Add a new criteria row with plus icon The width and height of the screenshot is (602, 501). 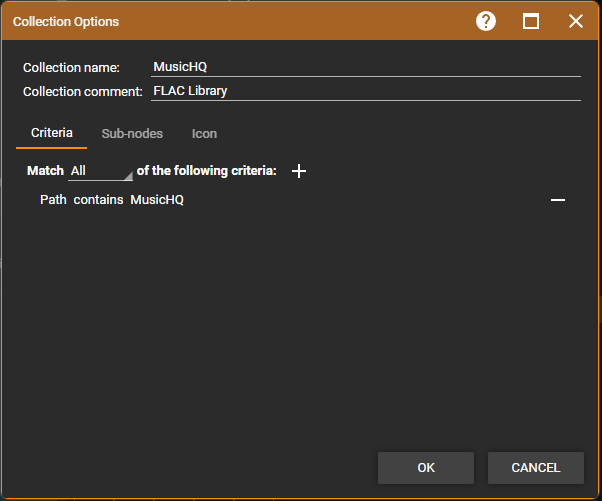299,171
